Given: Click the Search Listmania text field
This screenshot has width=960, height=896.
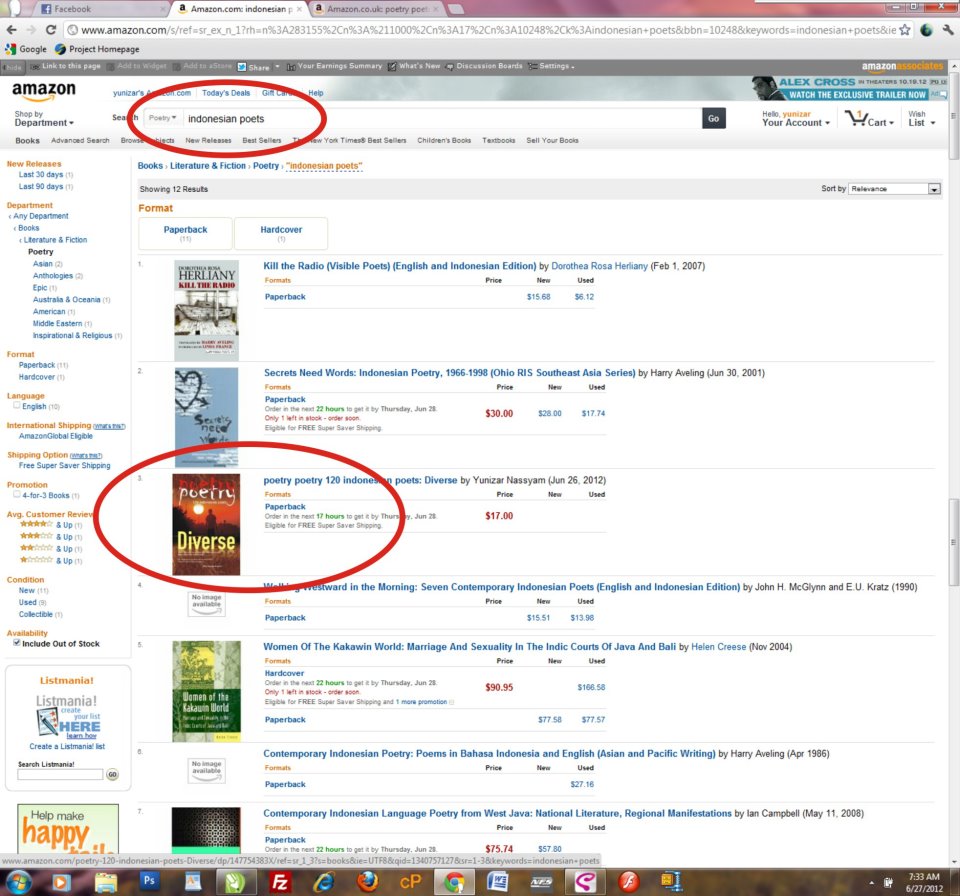Looking at the screenshot, I should point(60,775).
